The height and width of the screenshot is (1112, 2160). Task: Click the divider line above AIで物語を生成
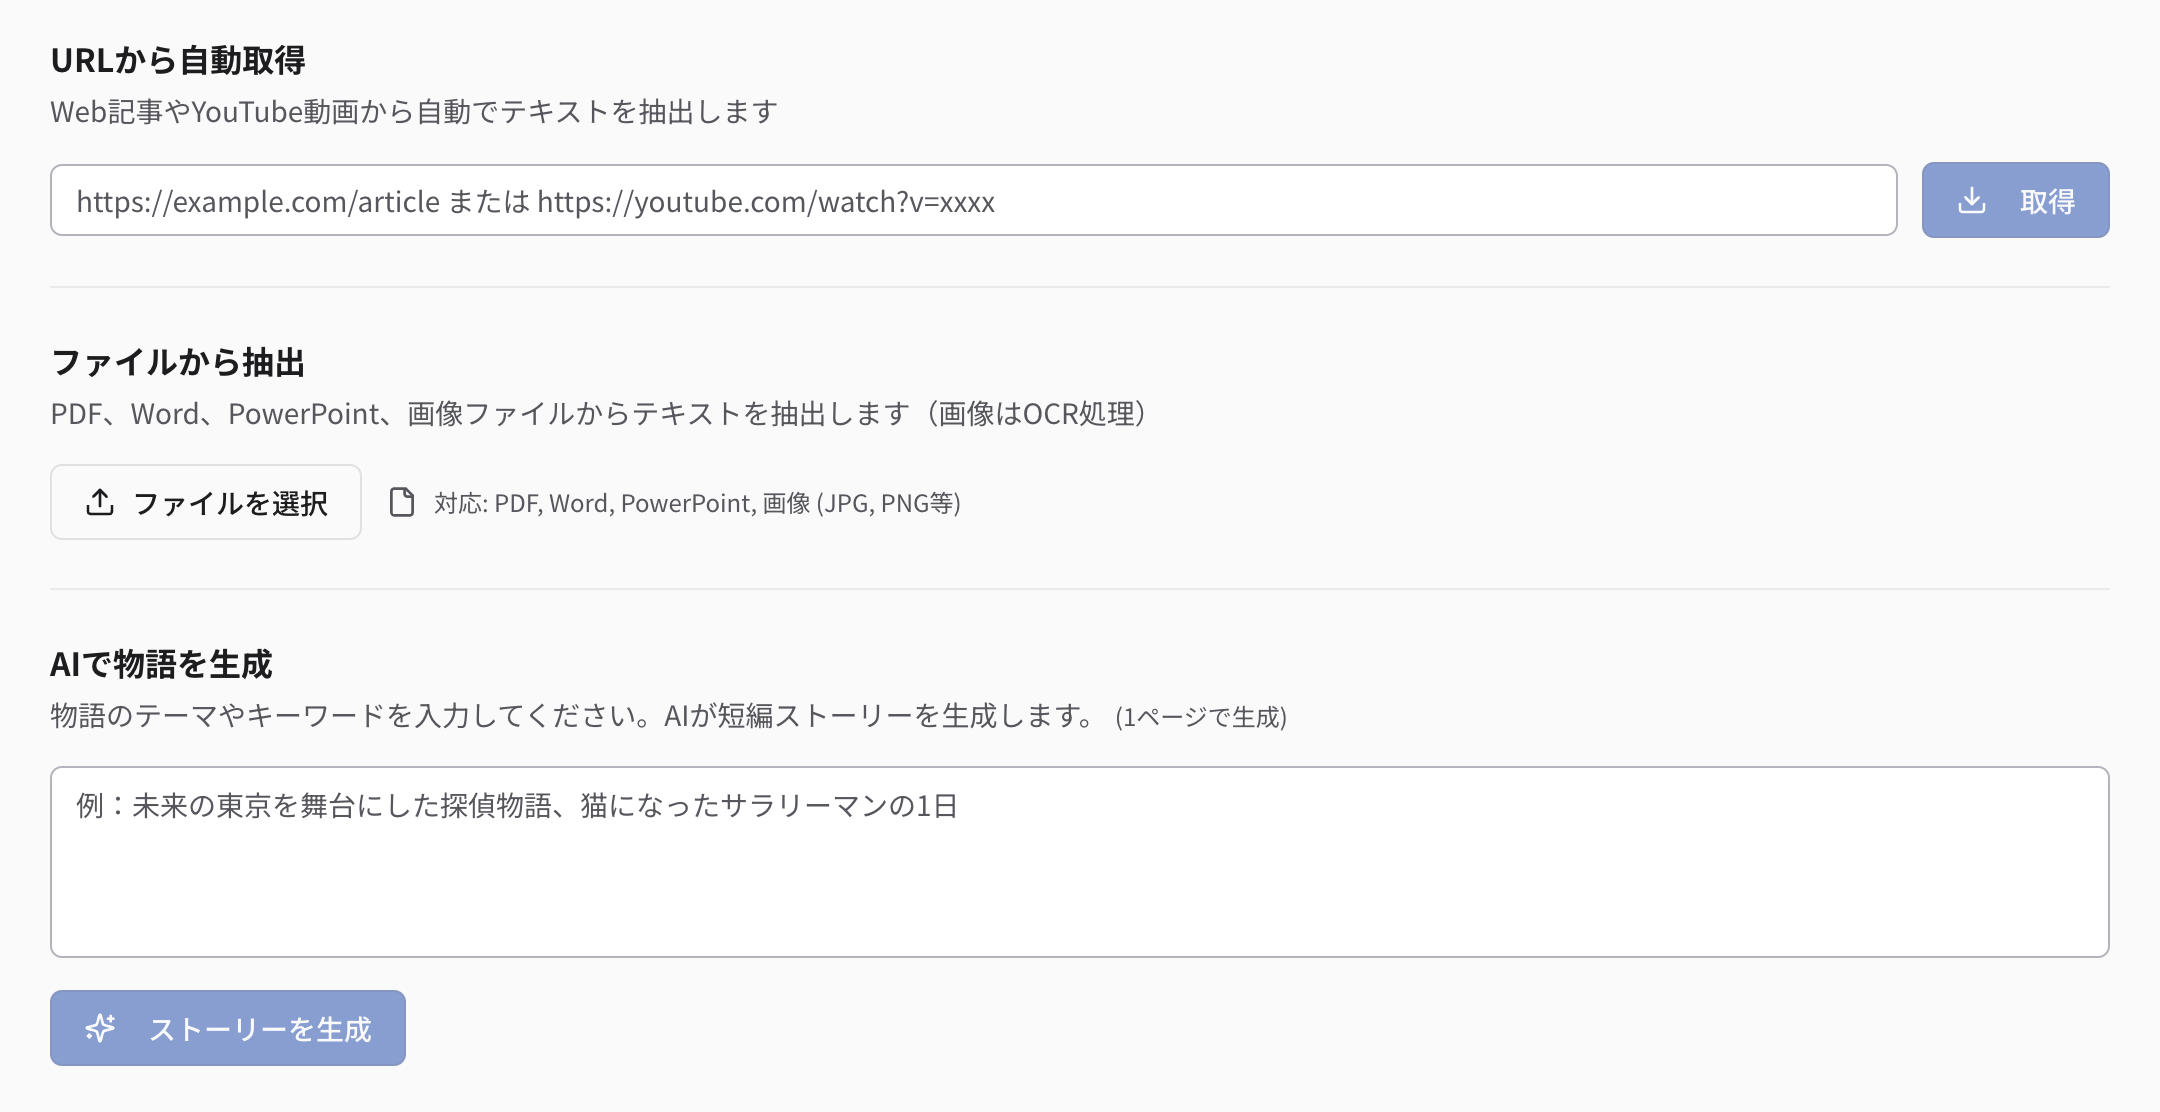coord(1078,589)
